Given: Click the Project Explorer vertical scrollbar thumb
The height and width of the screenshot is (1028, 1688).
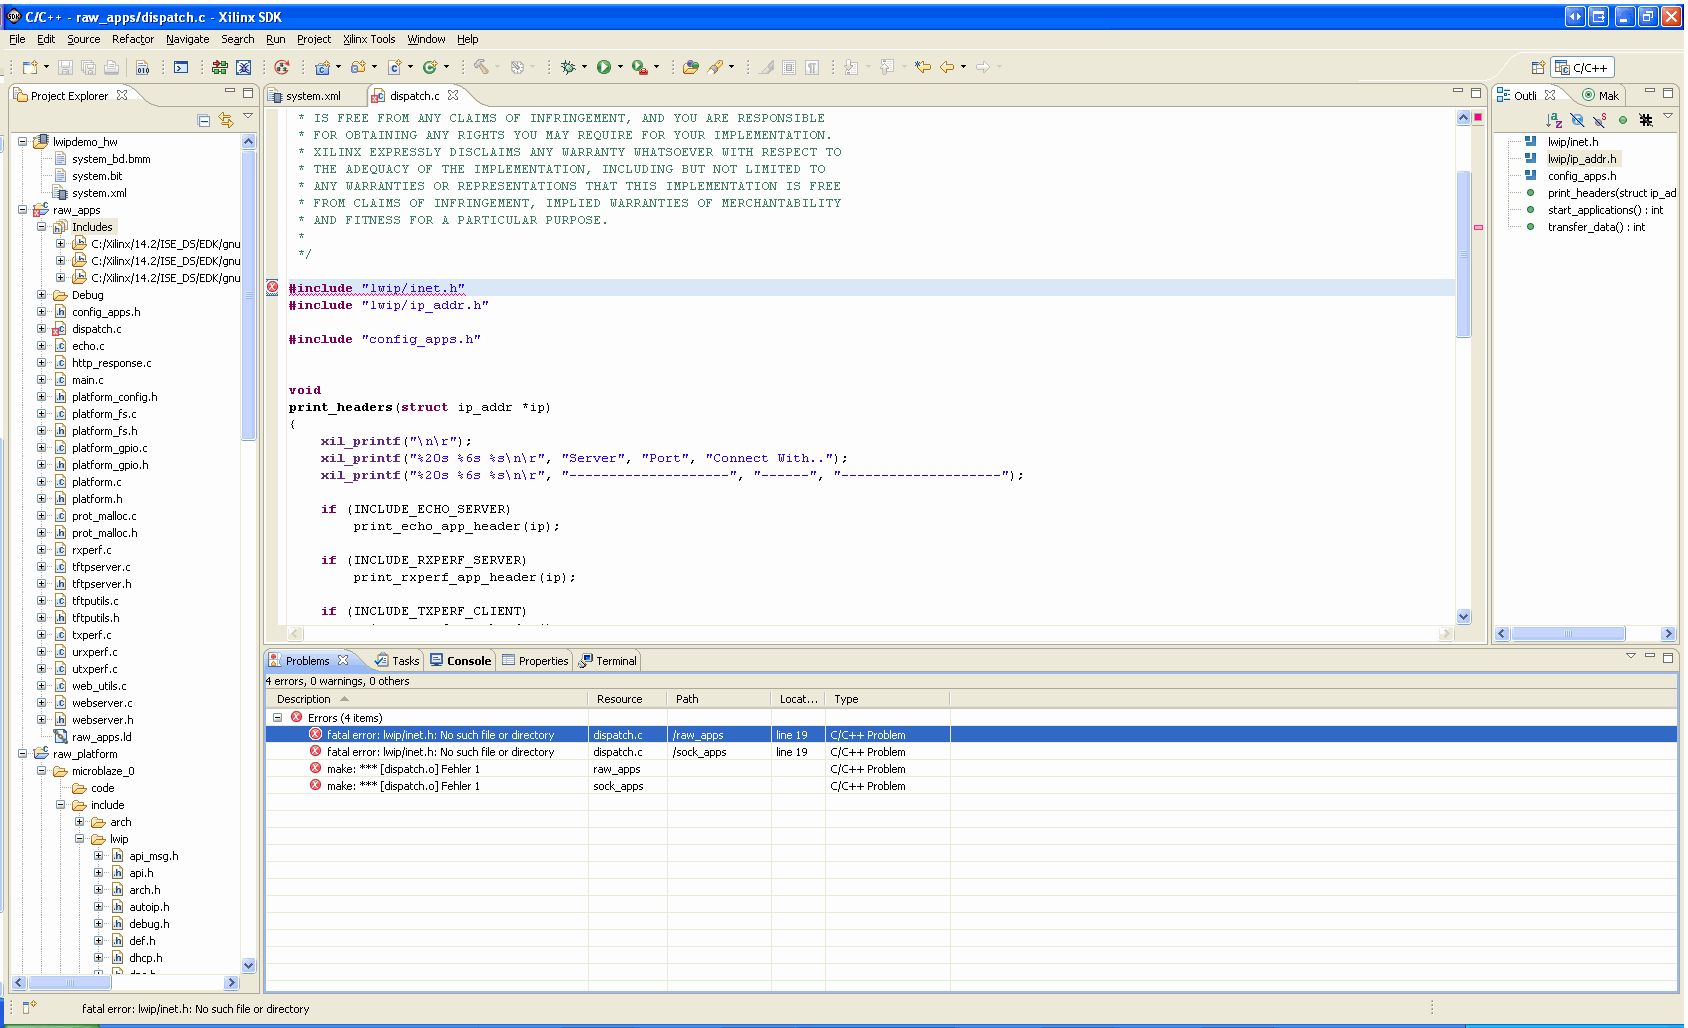Looking at the screenshot, I should click(x=248, y=295).
